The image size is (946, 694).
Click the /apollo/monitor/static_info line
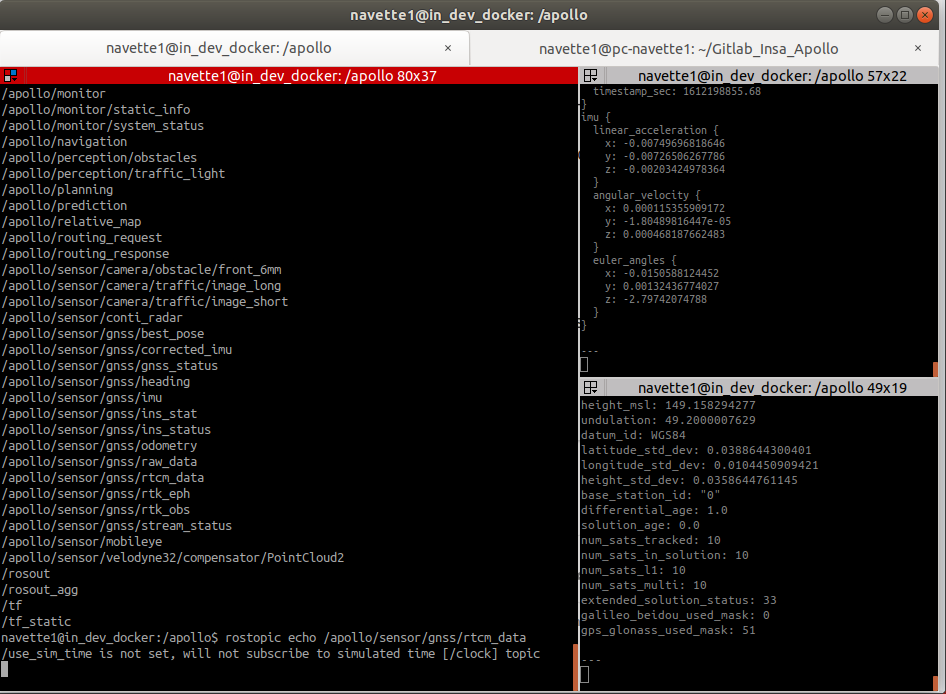(x=96, y=109)
